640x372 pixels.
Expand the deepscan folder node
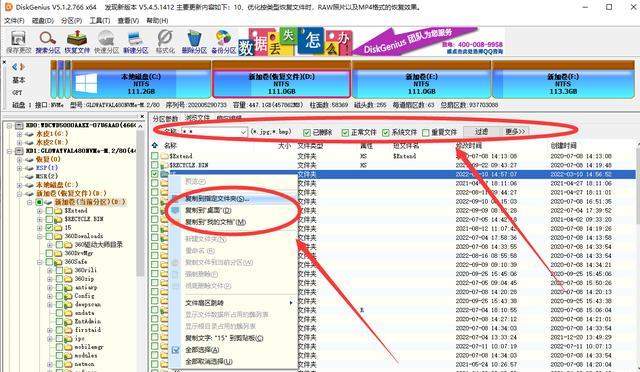click(x=50, y=304)
